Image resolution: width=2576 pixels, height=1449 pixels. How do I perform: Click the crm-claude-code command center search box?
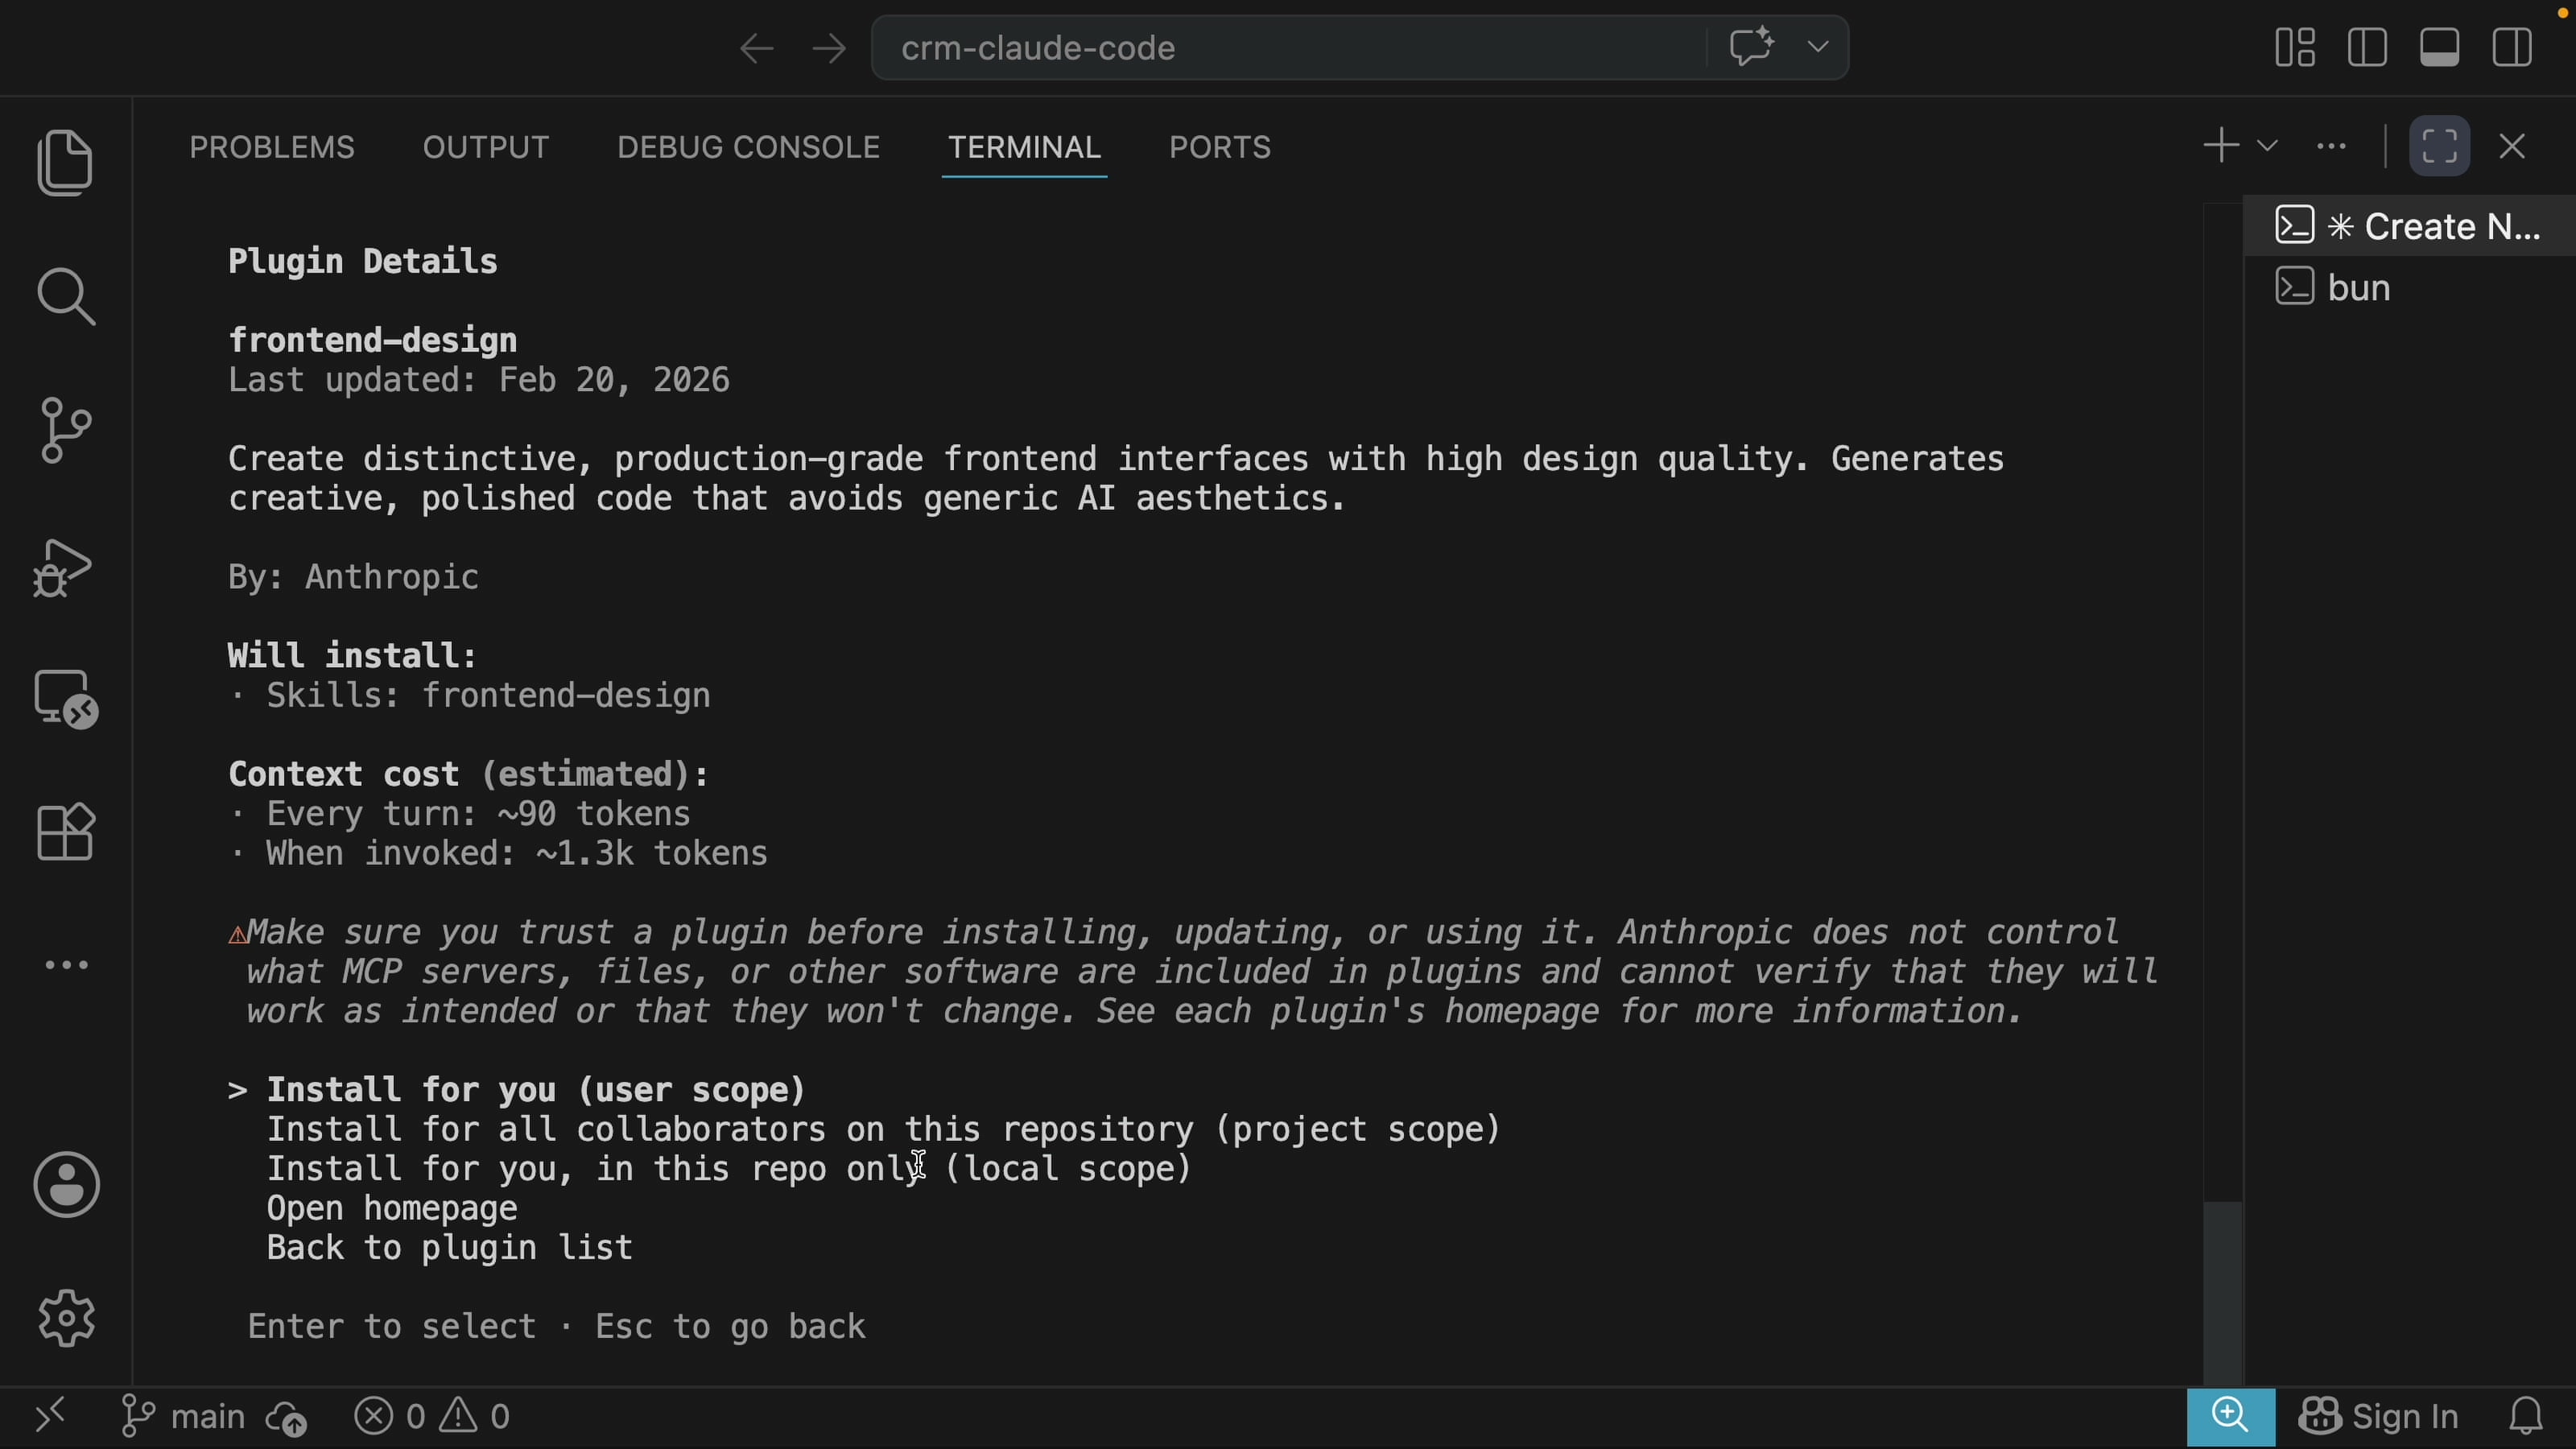point(1288,47)
